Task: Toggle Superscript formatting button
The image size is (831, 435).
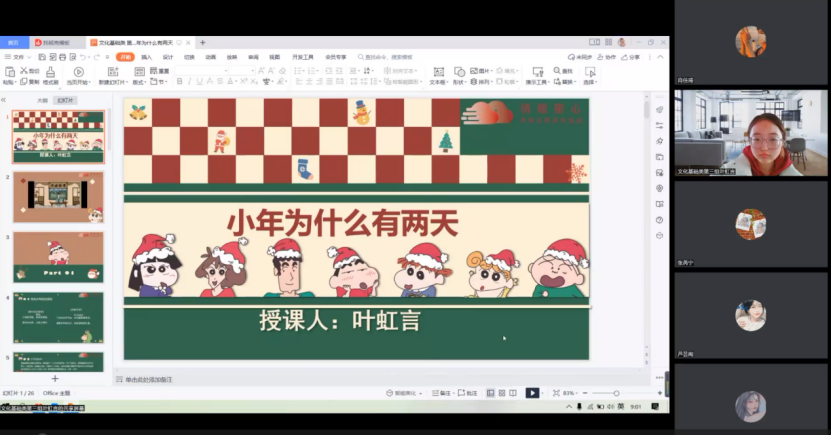Action: click(243, 82)
